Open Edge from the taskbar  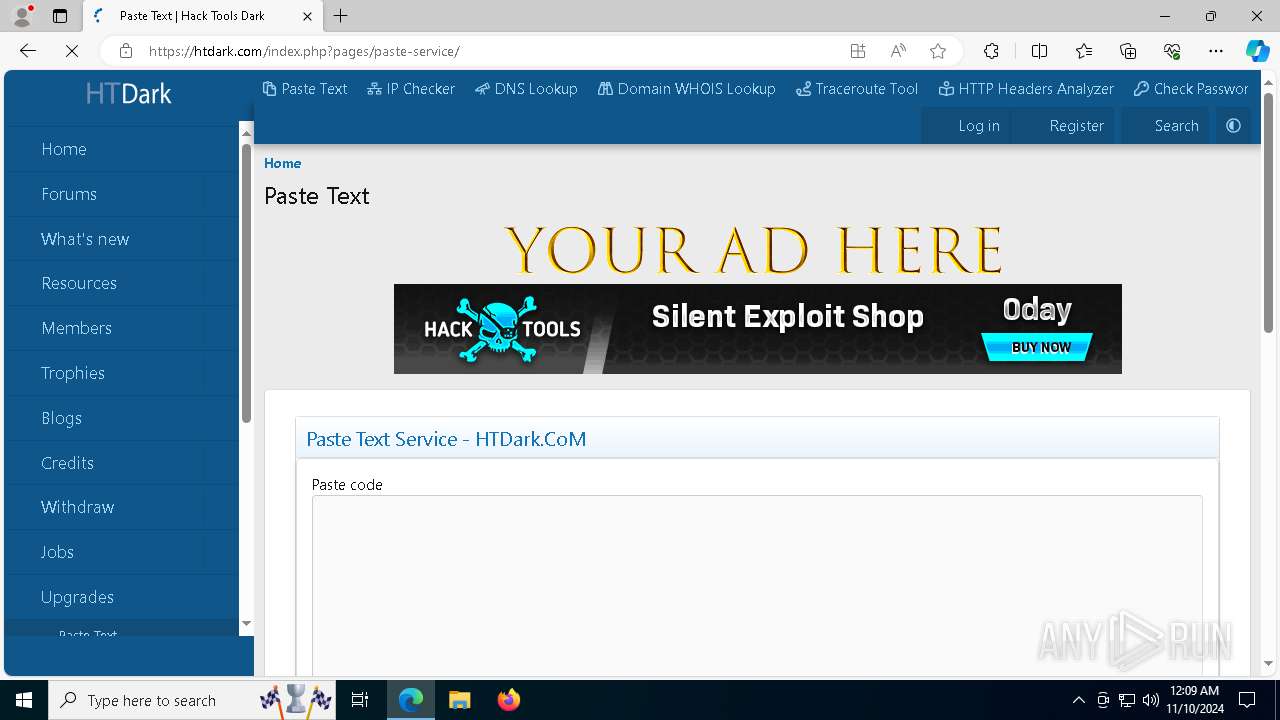411,700
